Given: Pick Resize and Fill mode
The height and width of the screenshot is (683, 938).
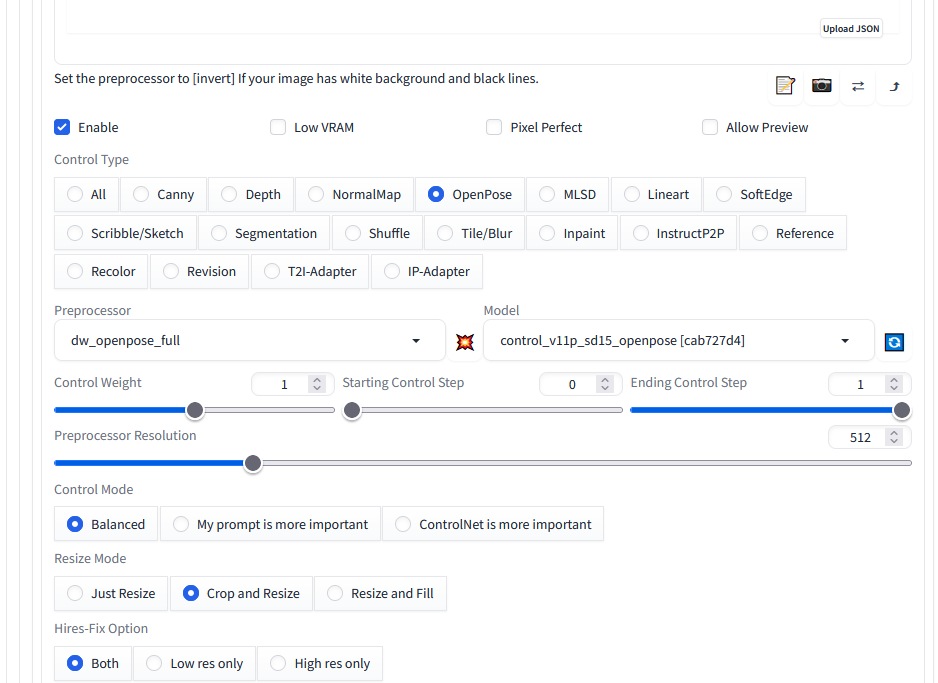Looking at the screenshot, I should click(x=380, y=593).
